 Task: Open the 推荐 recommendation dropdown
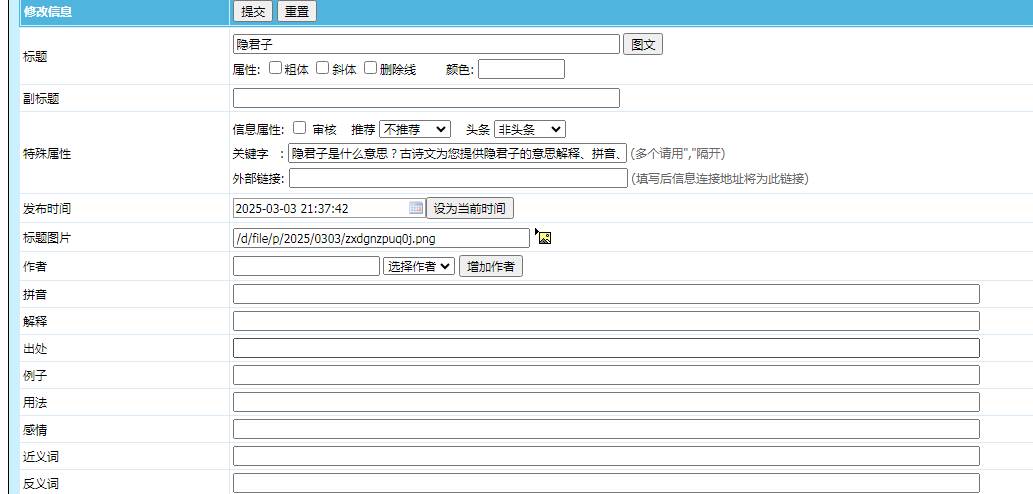click(x=415, y=129)
